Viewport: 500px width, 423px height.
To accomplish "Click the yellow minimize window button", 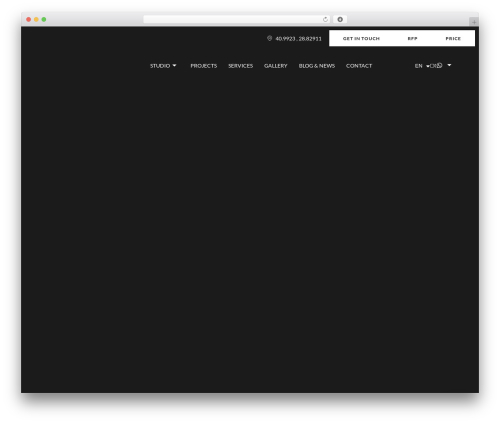I will (x=36, y=20).
